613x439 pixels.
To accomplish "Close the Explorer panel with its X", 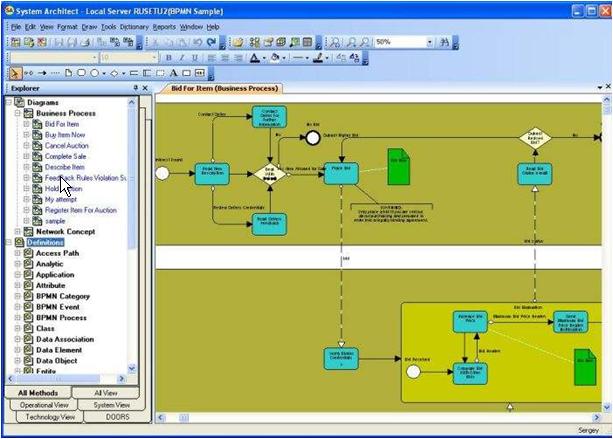I will point(145,88).
